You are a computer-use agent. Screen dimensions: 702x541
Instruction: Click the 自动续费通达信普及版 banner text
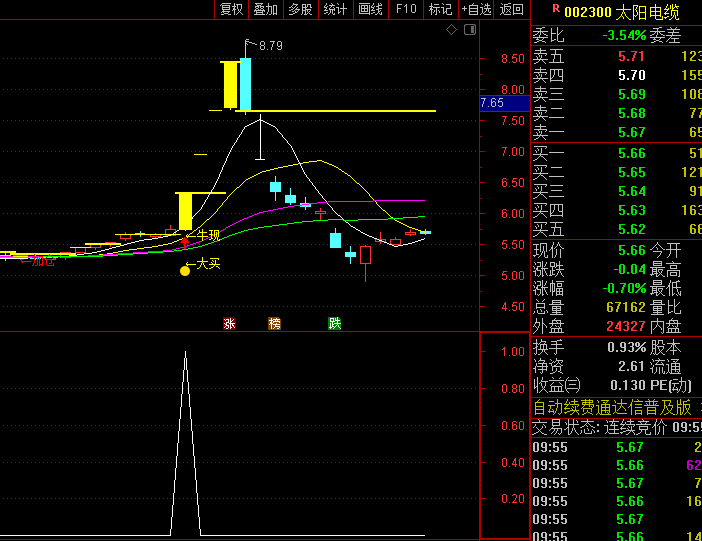point(612,406)
